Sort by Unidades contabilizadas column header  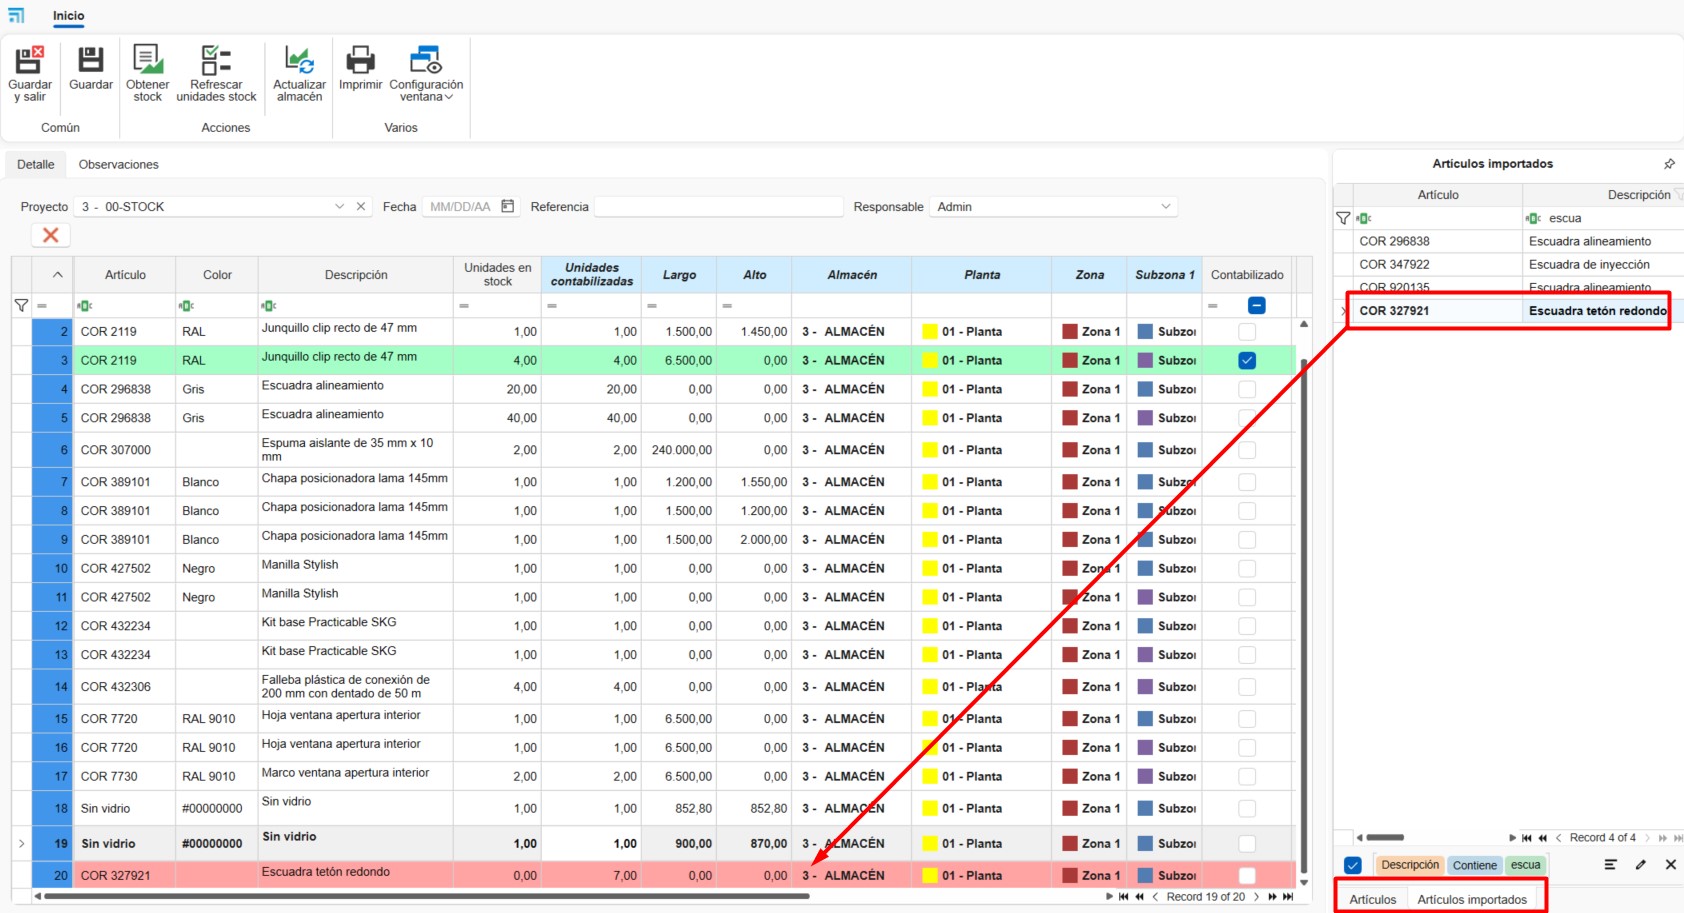(x=591, y=275)
